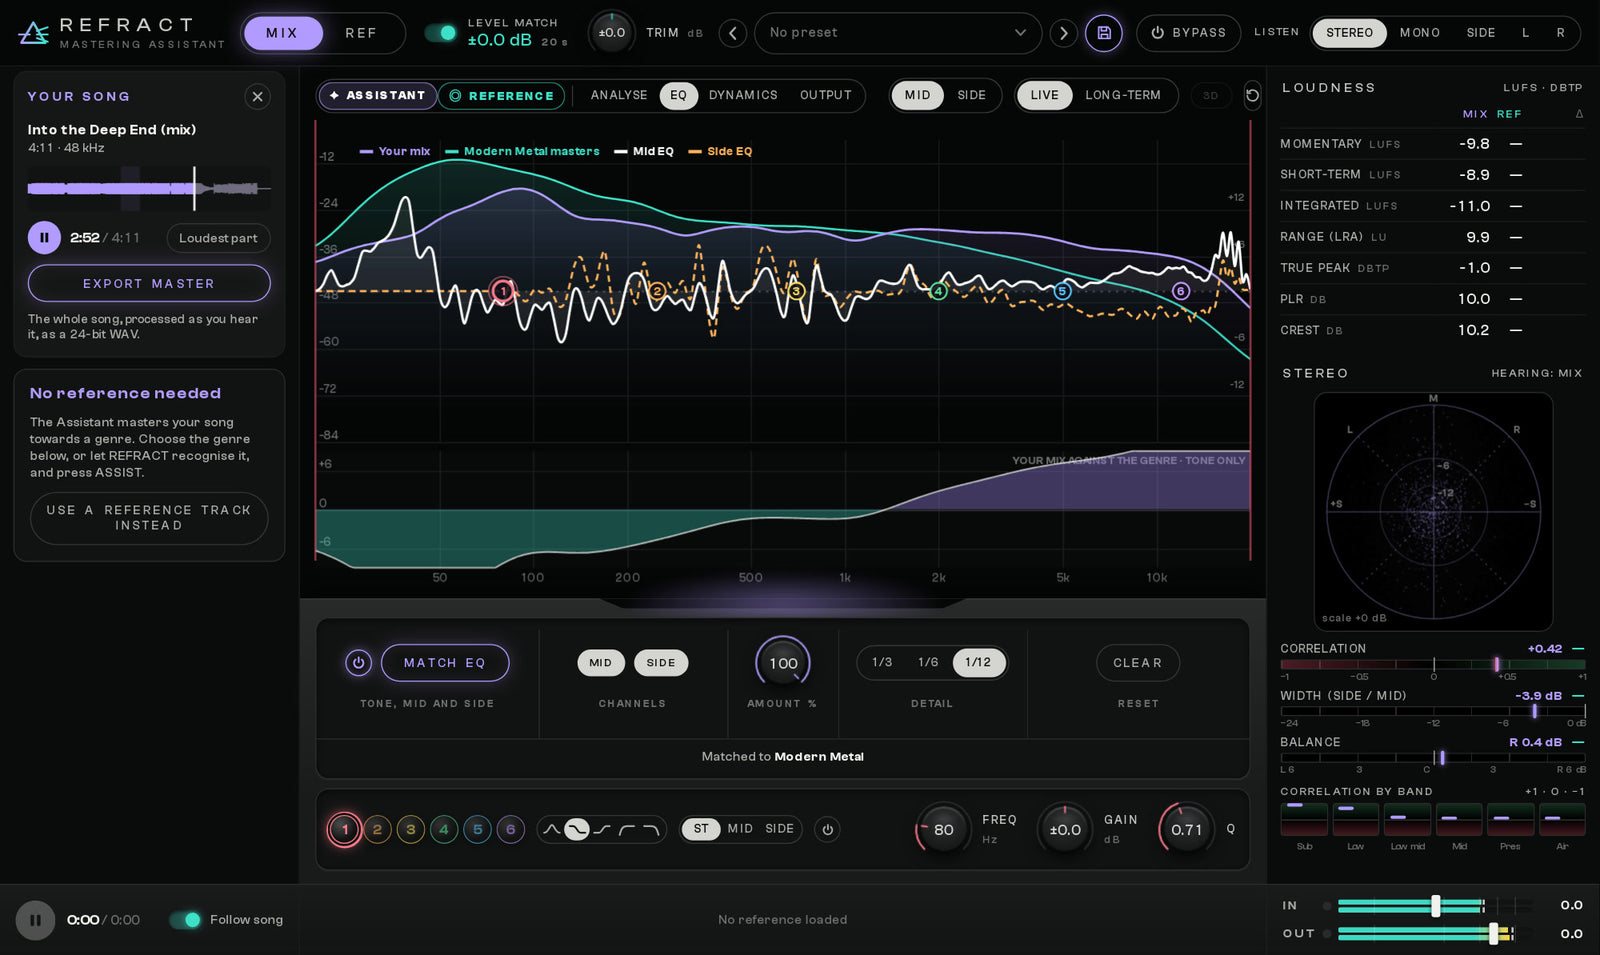Click the Clear reset button
Screen dimensions: 1600x955
[1138, 663]
